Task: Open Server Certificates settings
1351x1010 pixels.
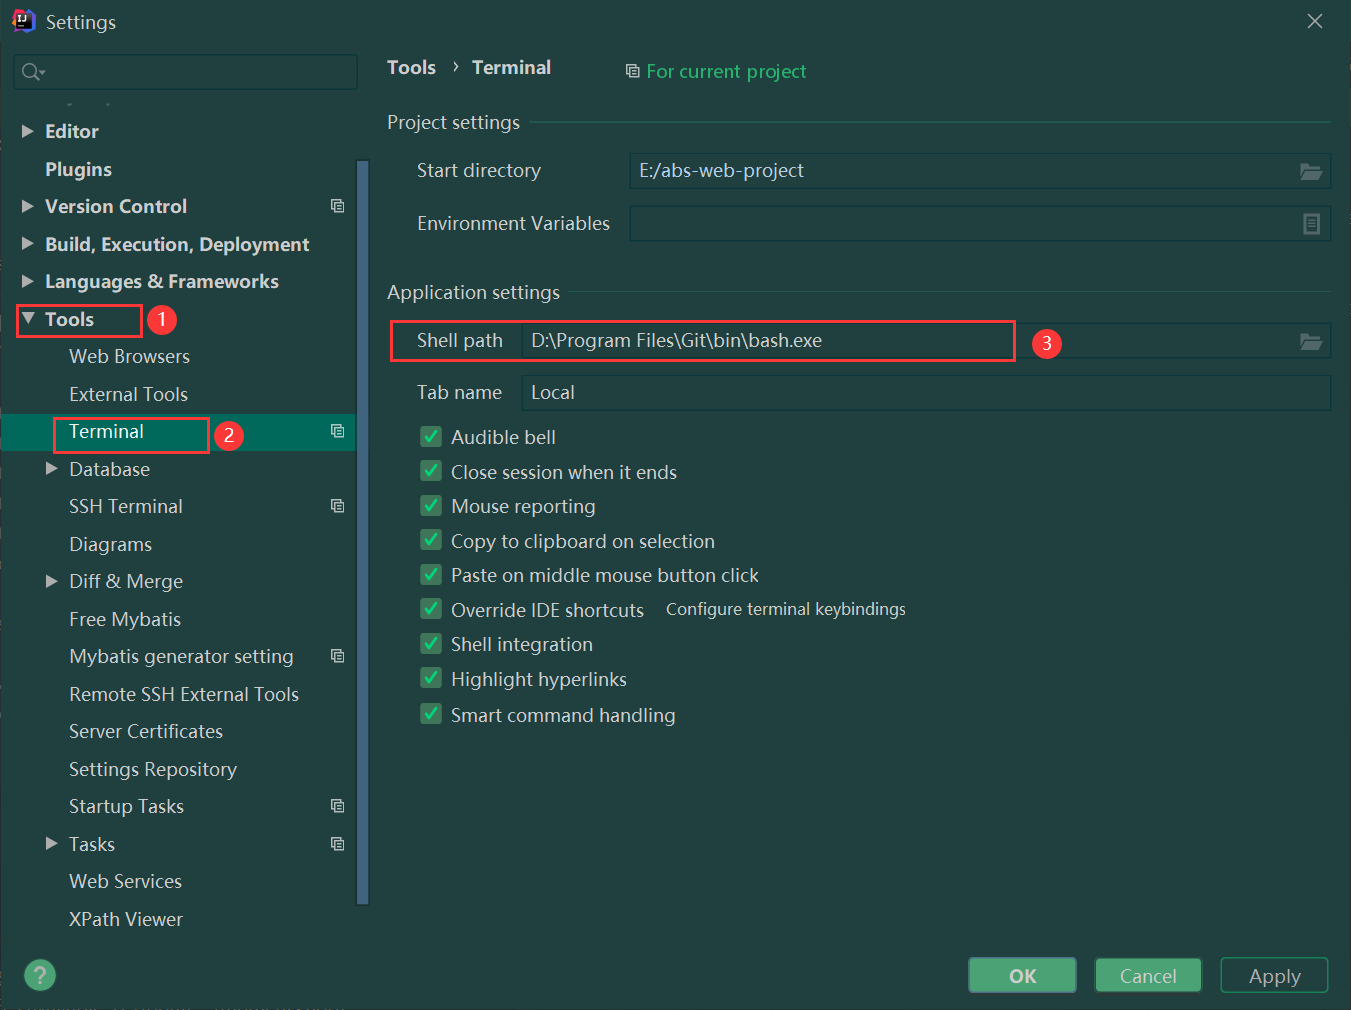Action: pyautogui.click(x=146, y=731)
